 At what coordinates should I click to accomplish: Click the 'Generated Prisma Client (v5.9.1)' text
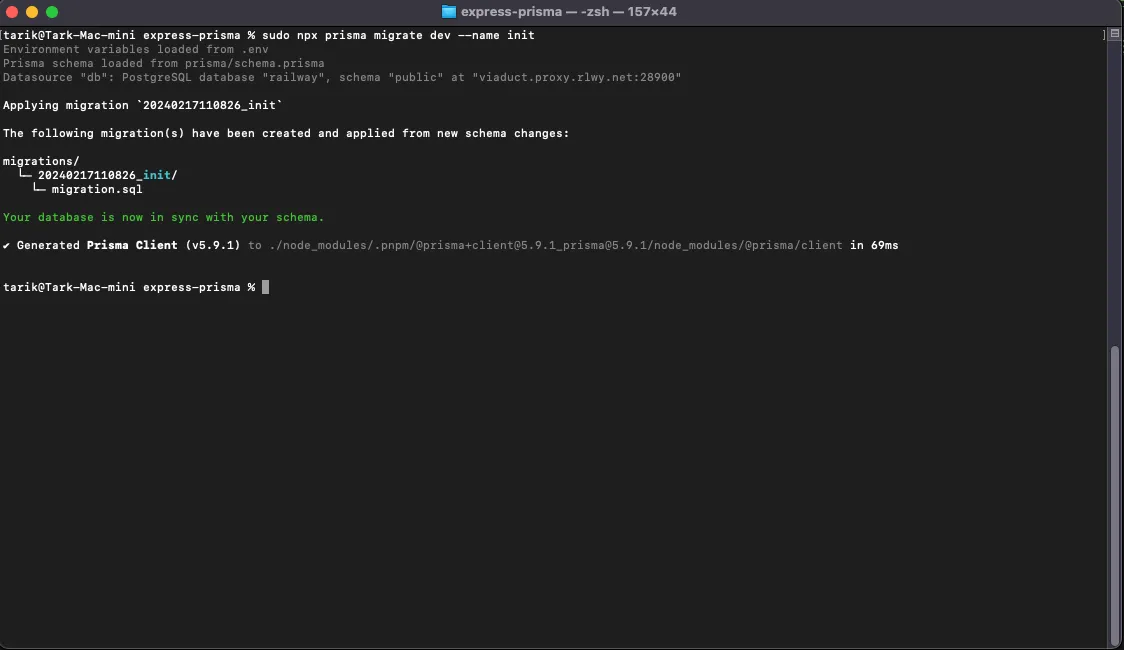pos(128,245)
